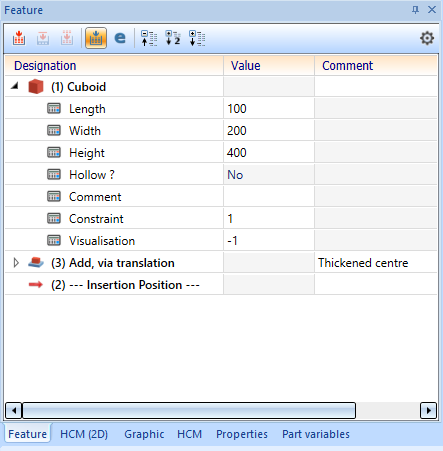Pin the Feature panel with the pin icon

415,10
